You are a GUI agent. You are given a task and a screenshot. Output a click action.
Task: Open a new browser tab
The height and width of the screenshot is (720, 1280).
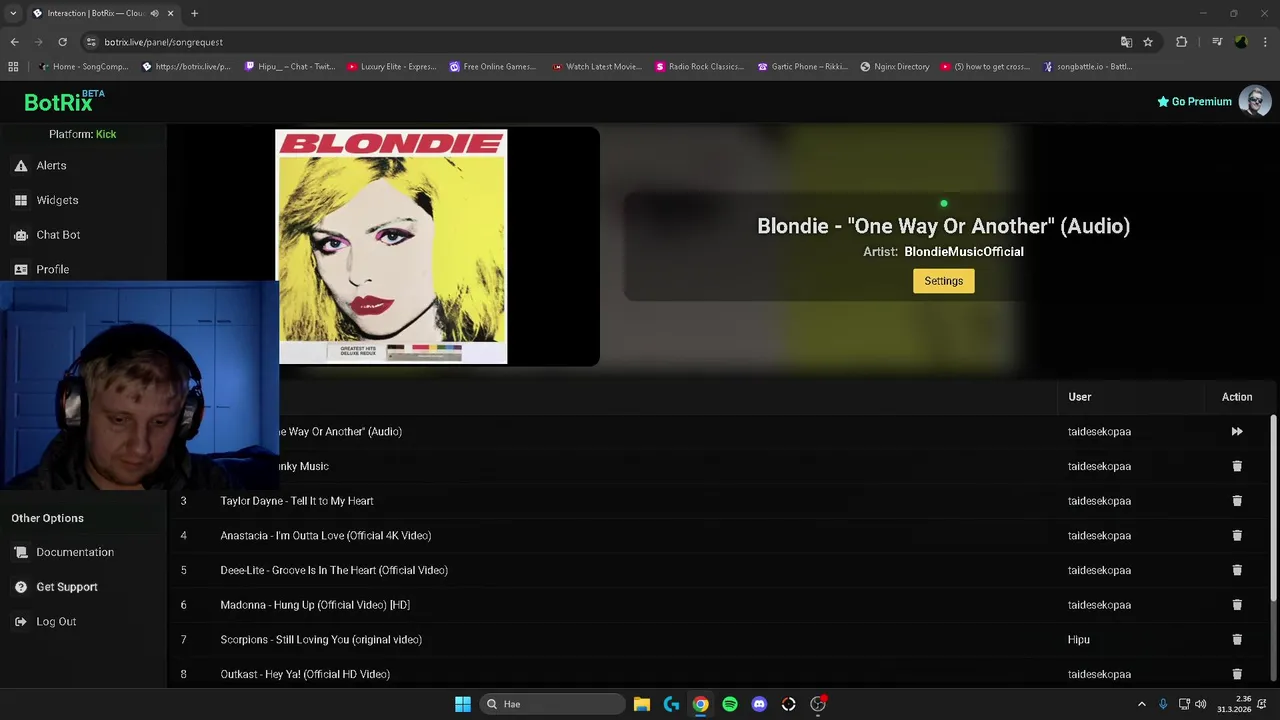(x=194, y=13)
